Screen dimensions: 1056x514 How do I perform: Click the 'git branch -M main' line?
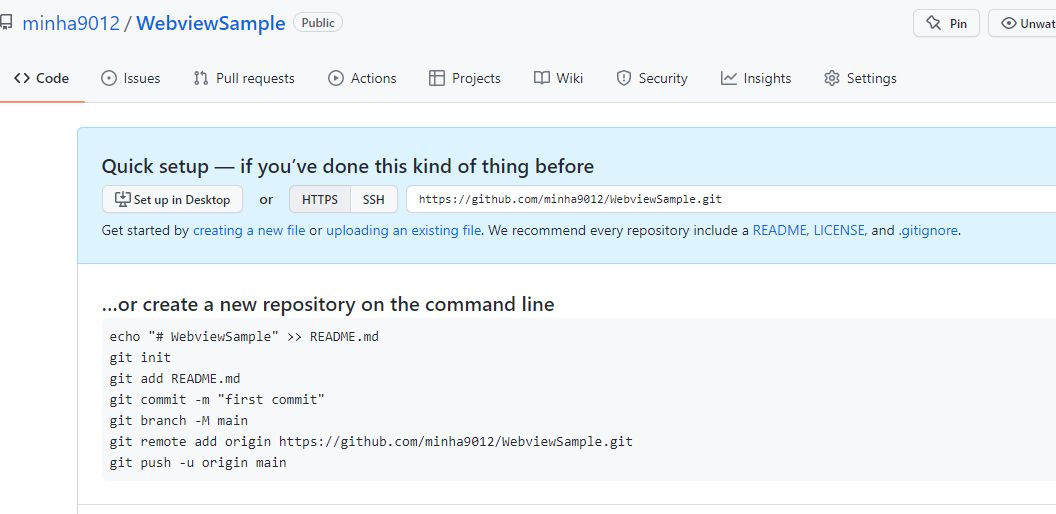point(178,421)
